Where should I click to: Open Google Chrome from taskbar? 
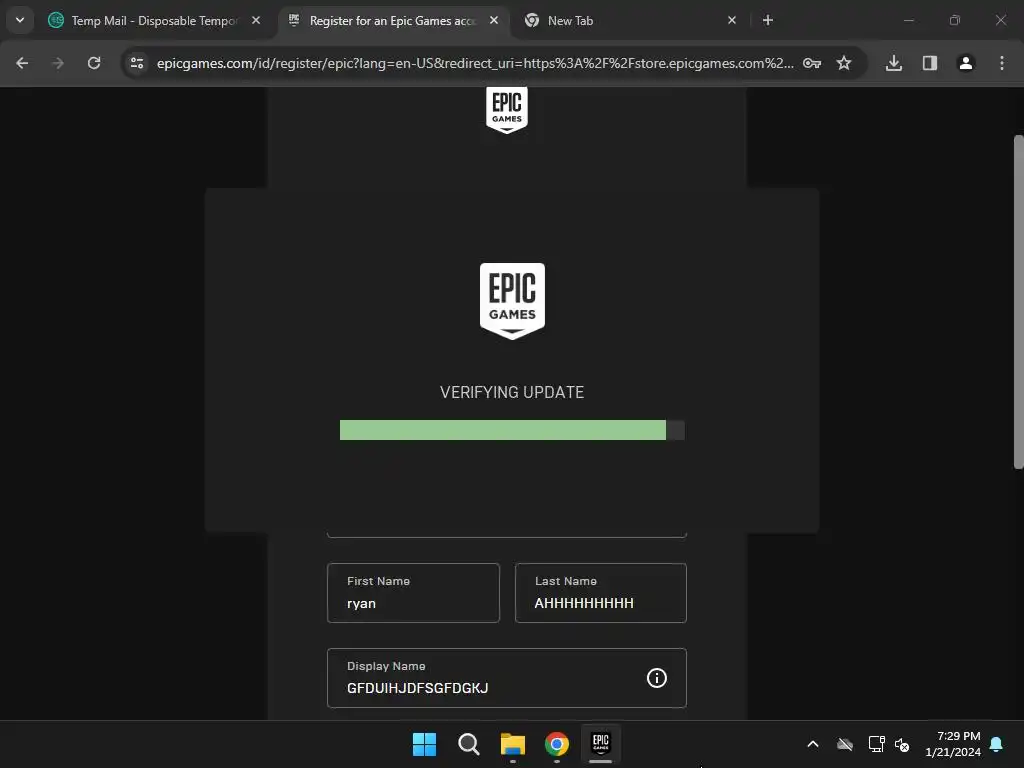pos(556,744)
